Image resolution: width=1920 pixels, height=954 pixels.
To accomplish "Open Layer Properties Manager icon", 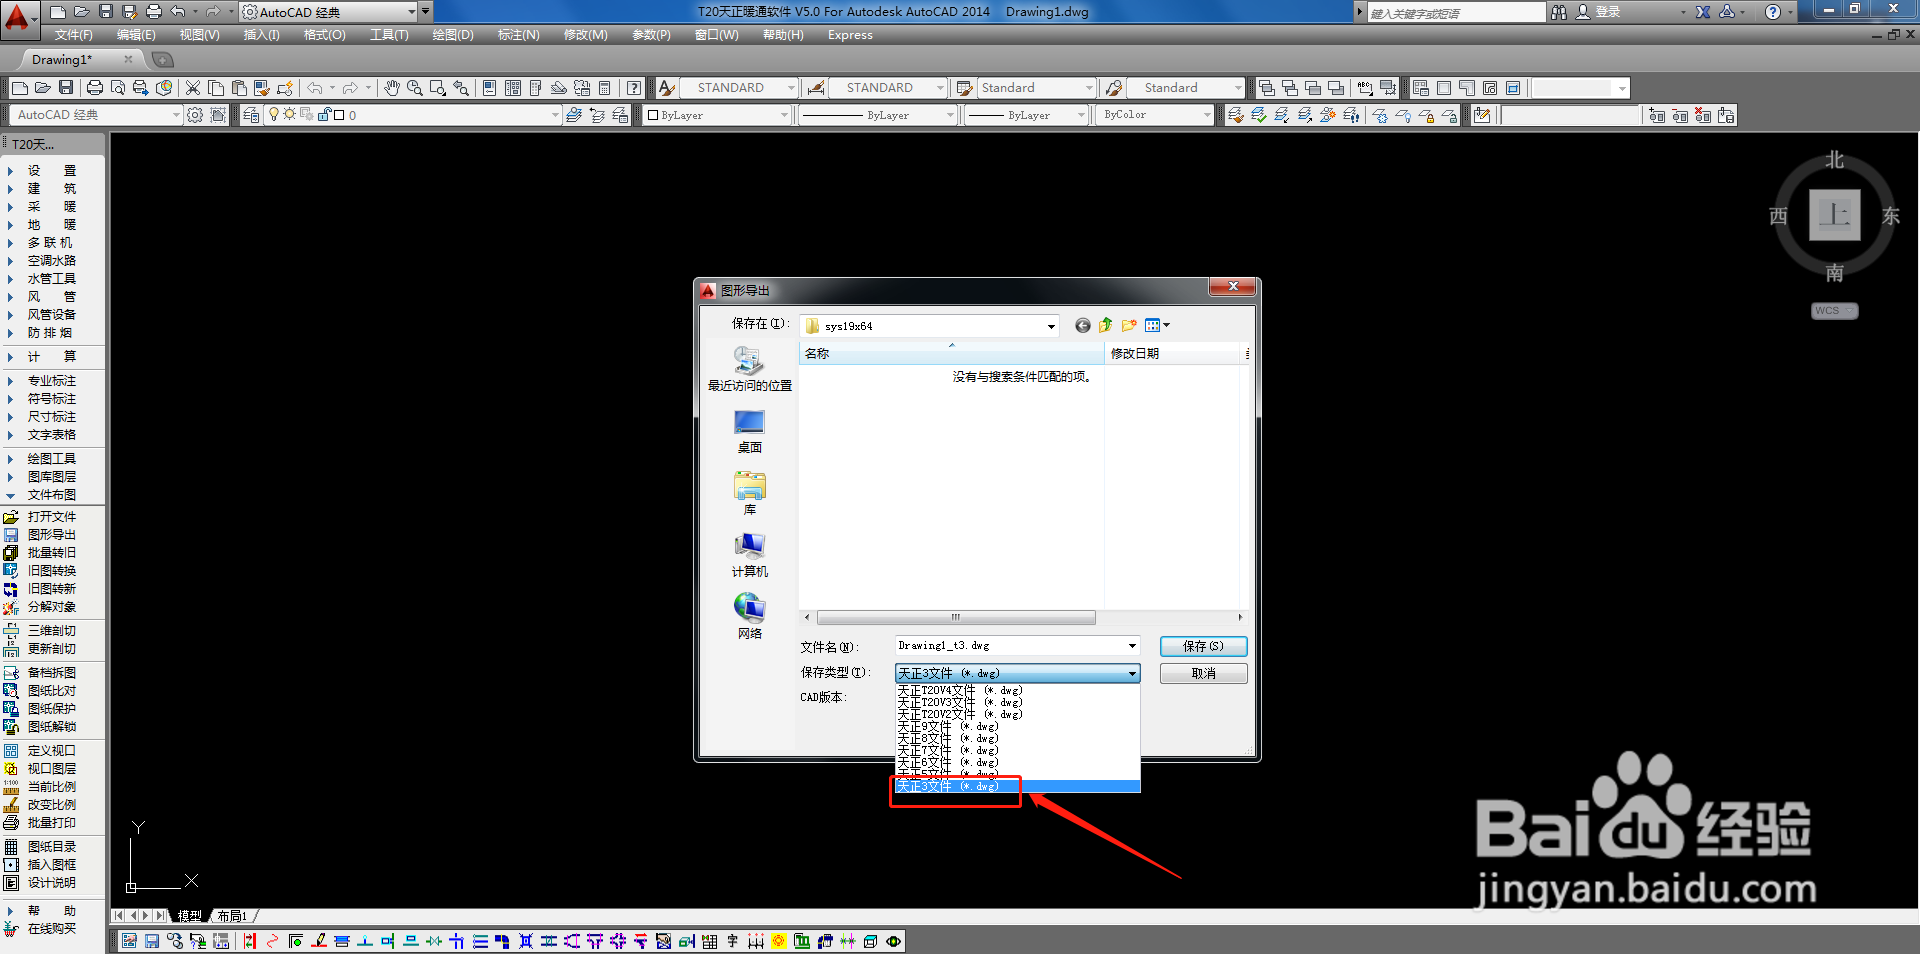I will 251,115.
